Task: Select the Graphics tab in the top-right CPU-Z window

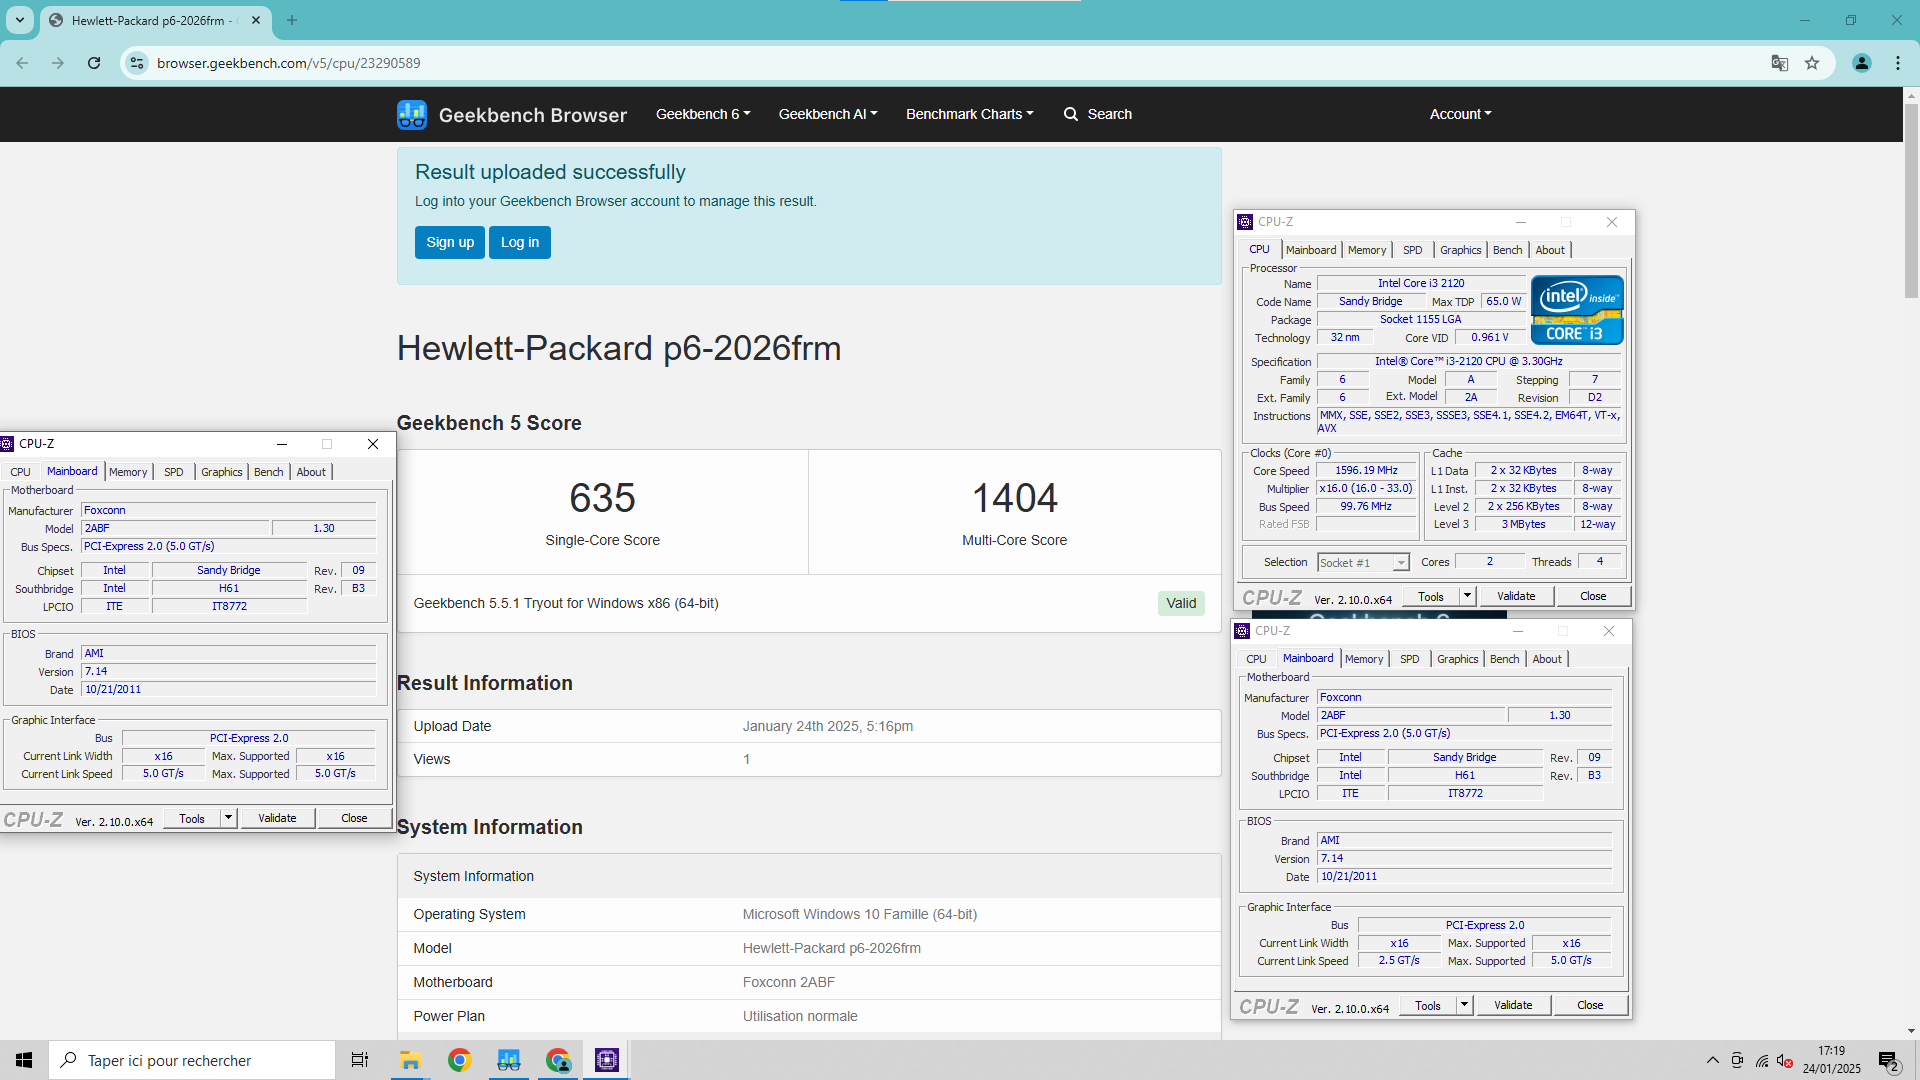Action: [1460, 250]
